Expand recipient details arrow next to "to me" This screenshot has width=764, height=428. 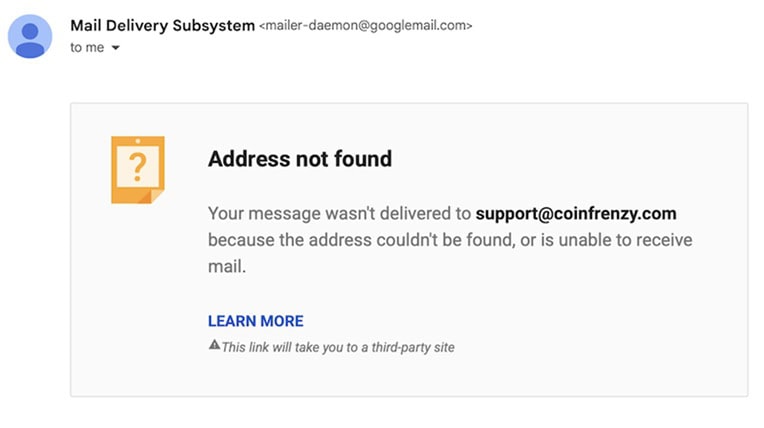[x=116, y=48]
